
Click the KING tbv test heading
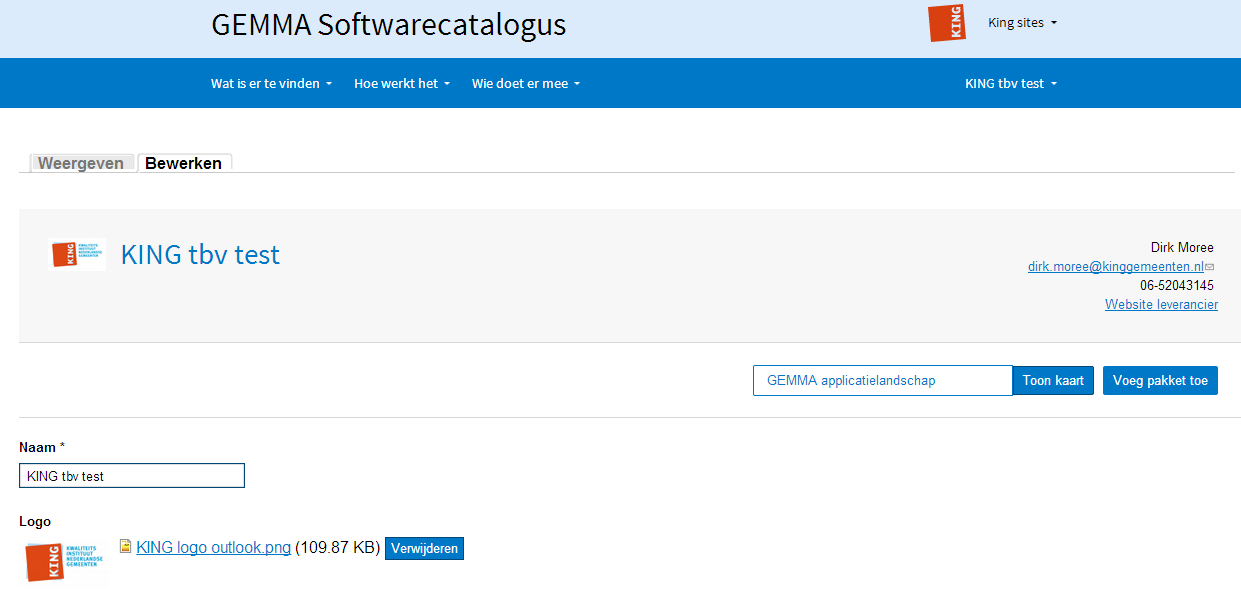200,255
